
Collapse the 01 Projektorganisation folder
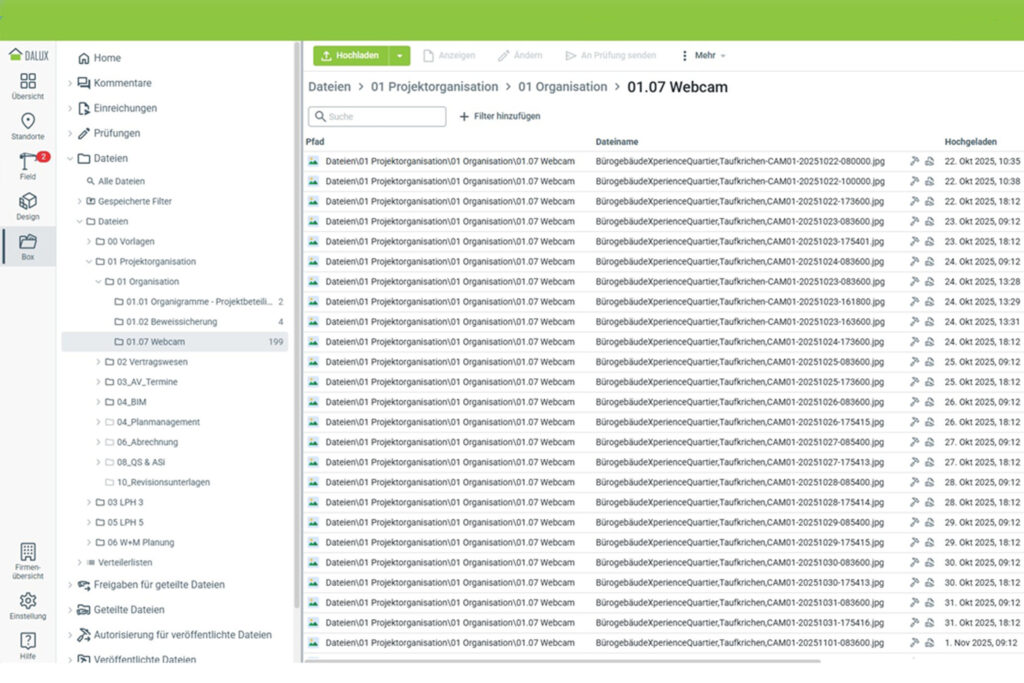[x=88, y=262]
